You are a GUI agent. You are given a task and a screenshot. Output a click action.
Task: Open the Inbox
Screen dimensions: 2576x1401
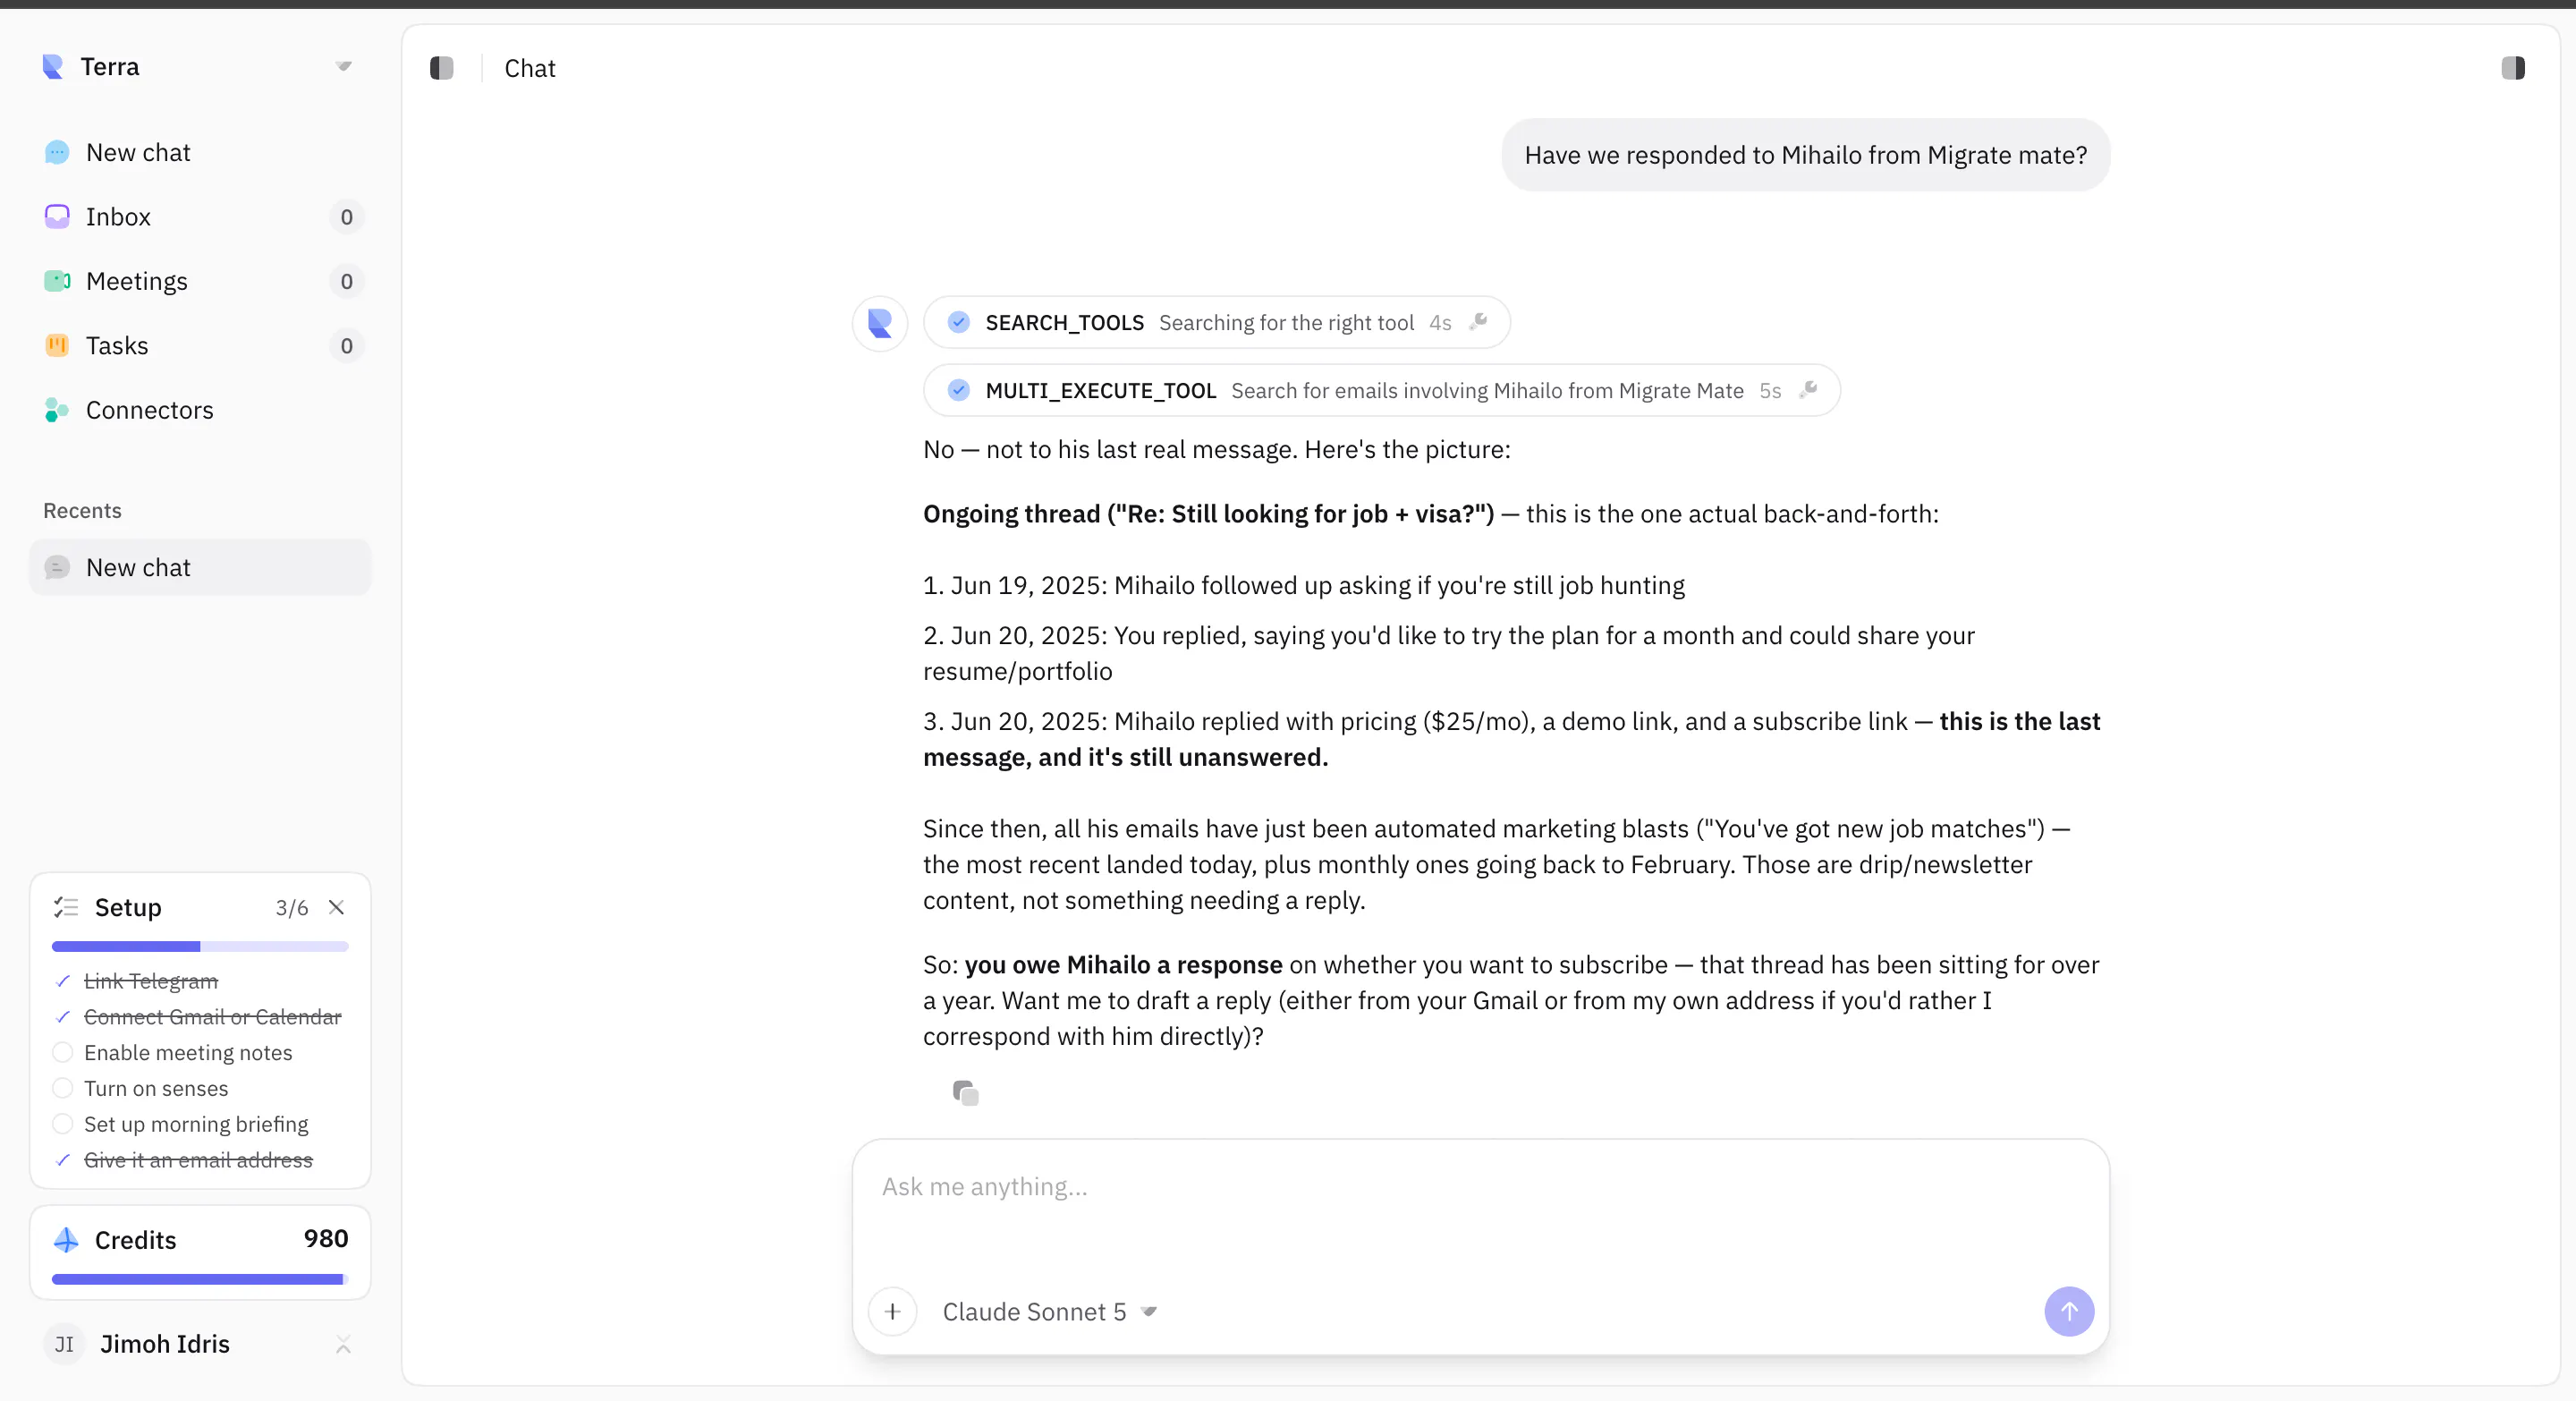point(200,217)
